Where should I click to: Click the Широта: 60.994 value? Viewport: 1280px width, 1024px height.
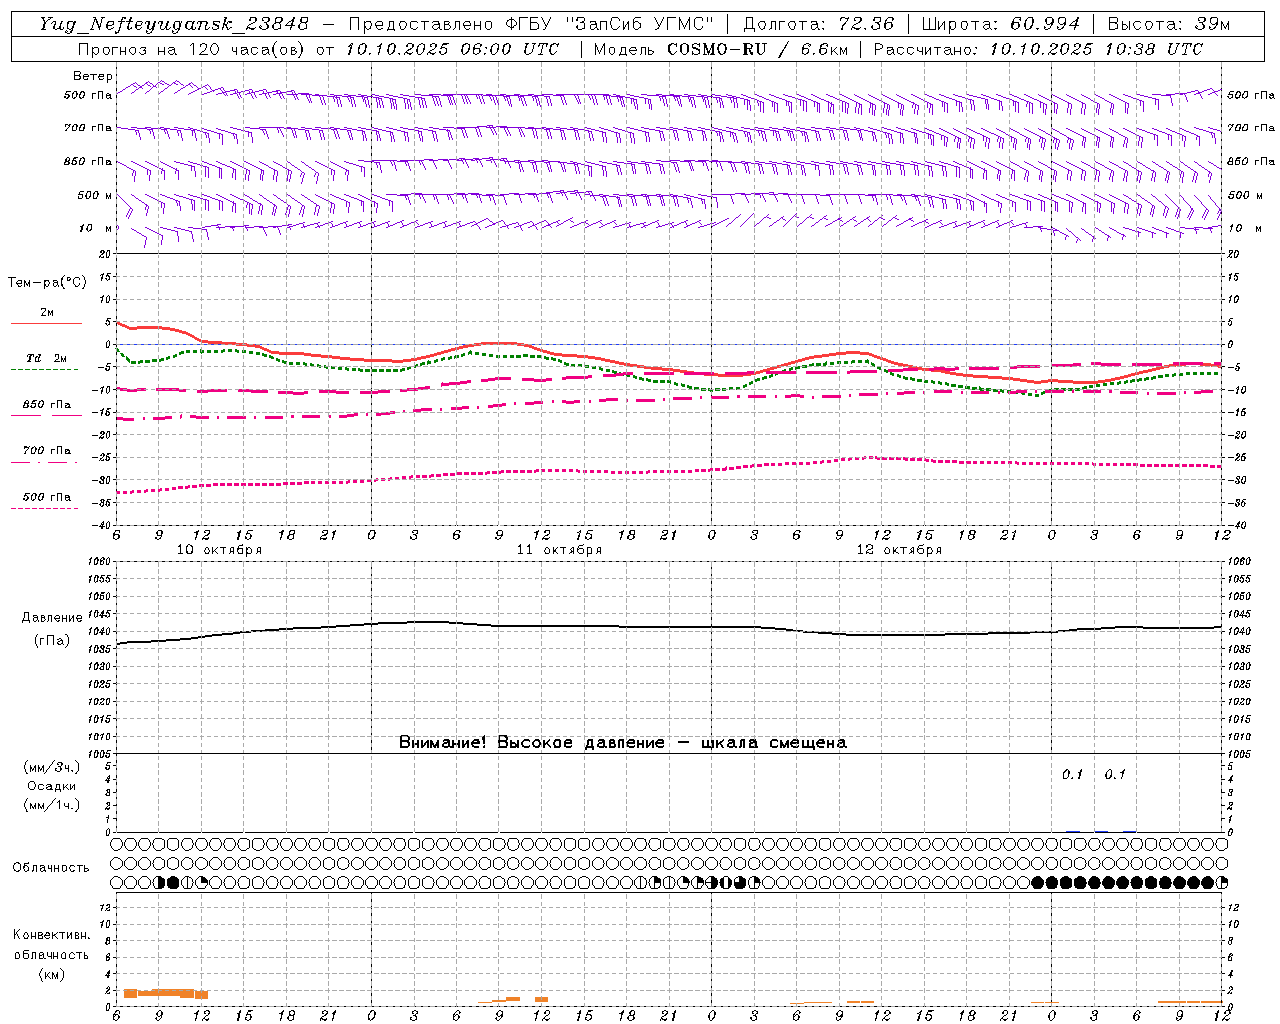pyautogui.click(x=1001, y=24)
